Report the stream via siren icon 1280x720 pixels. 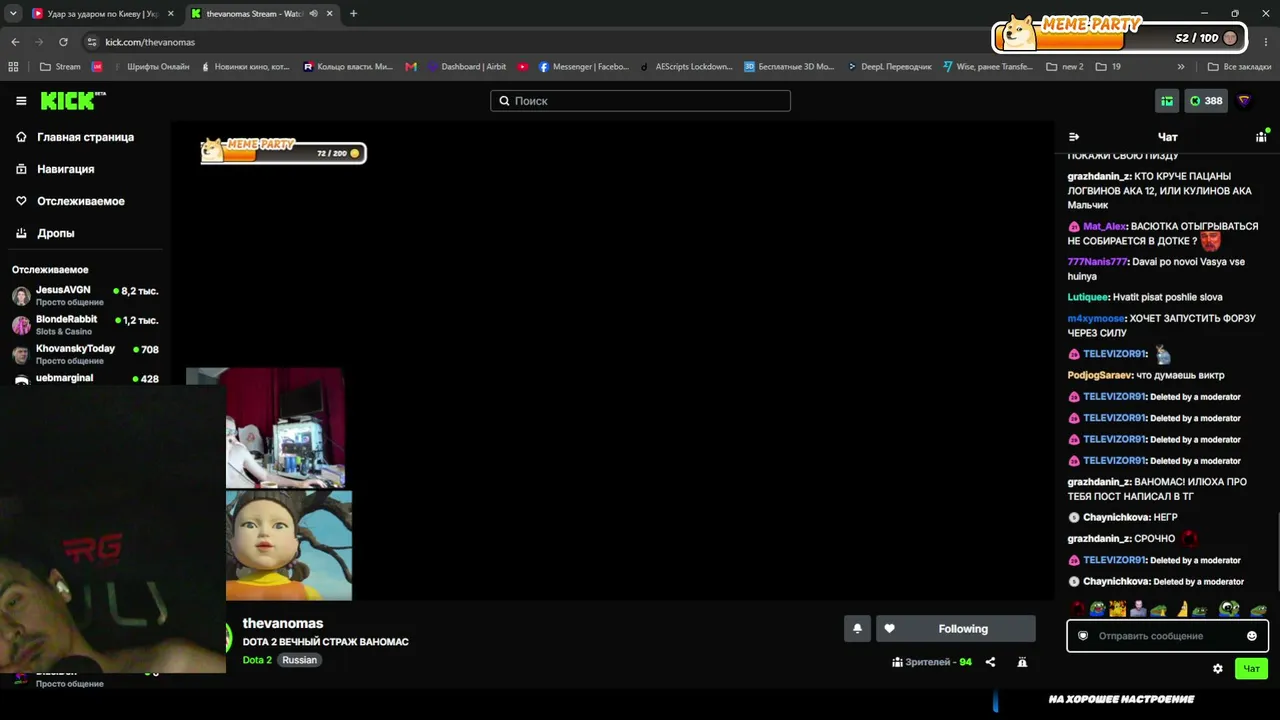click(x=1022, y=662)
